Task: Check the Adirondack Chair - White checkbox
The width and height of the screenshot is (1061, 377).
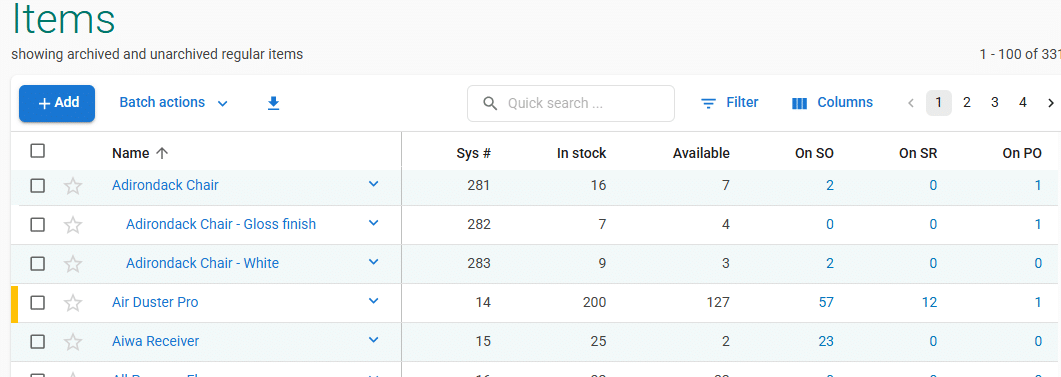Action: [x=38, y=263]
